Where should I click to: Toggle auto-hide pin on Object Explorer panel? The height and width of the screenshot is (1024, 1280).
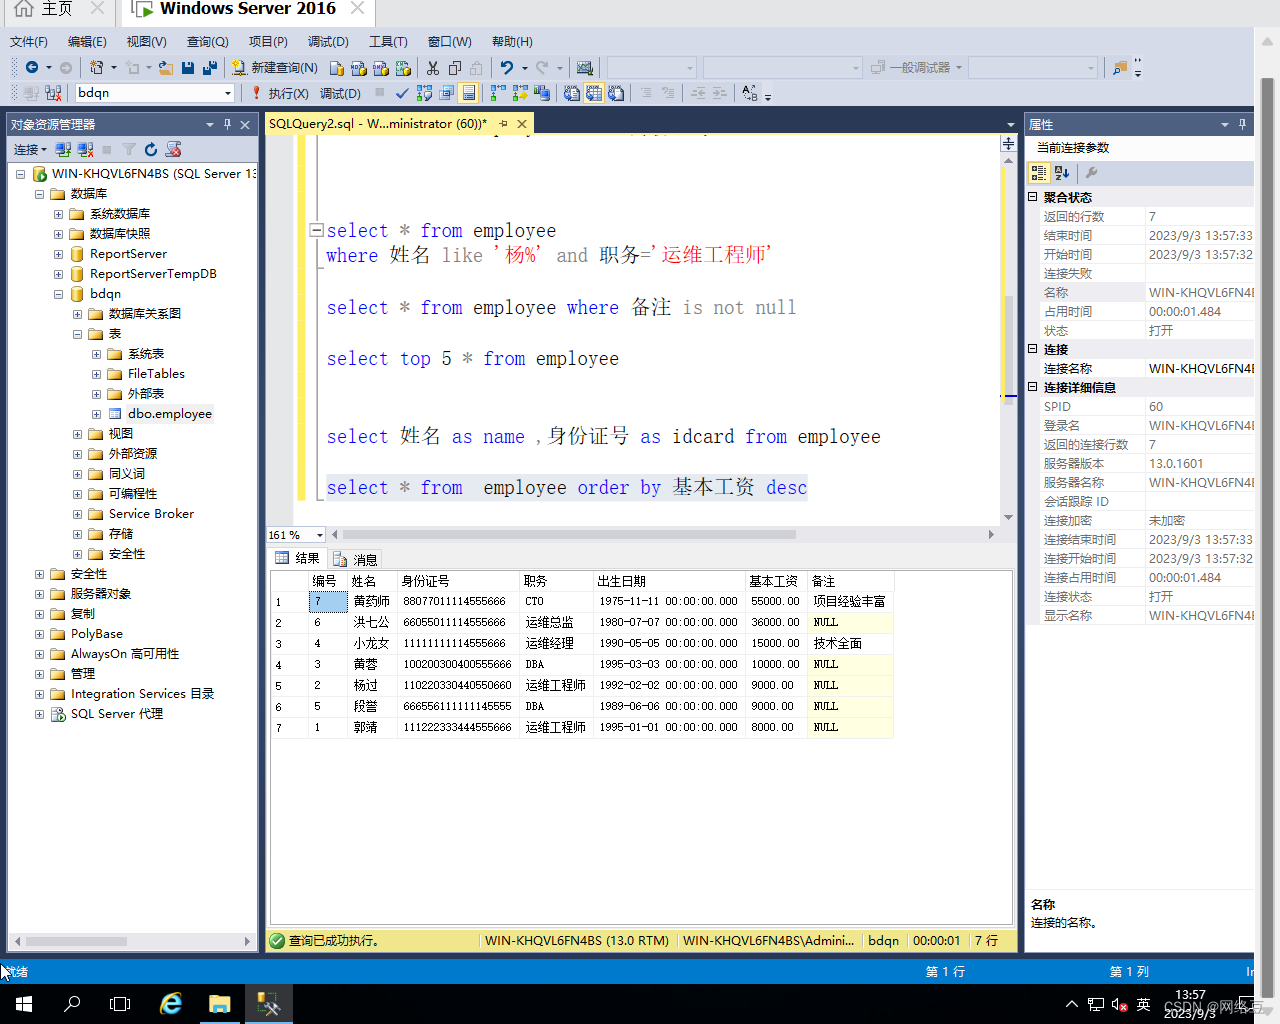[x=227, y=124]
